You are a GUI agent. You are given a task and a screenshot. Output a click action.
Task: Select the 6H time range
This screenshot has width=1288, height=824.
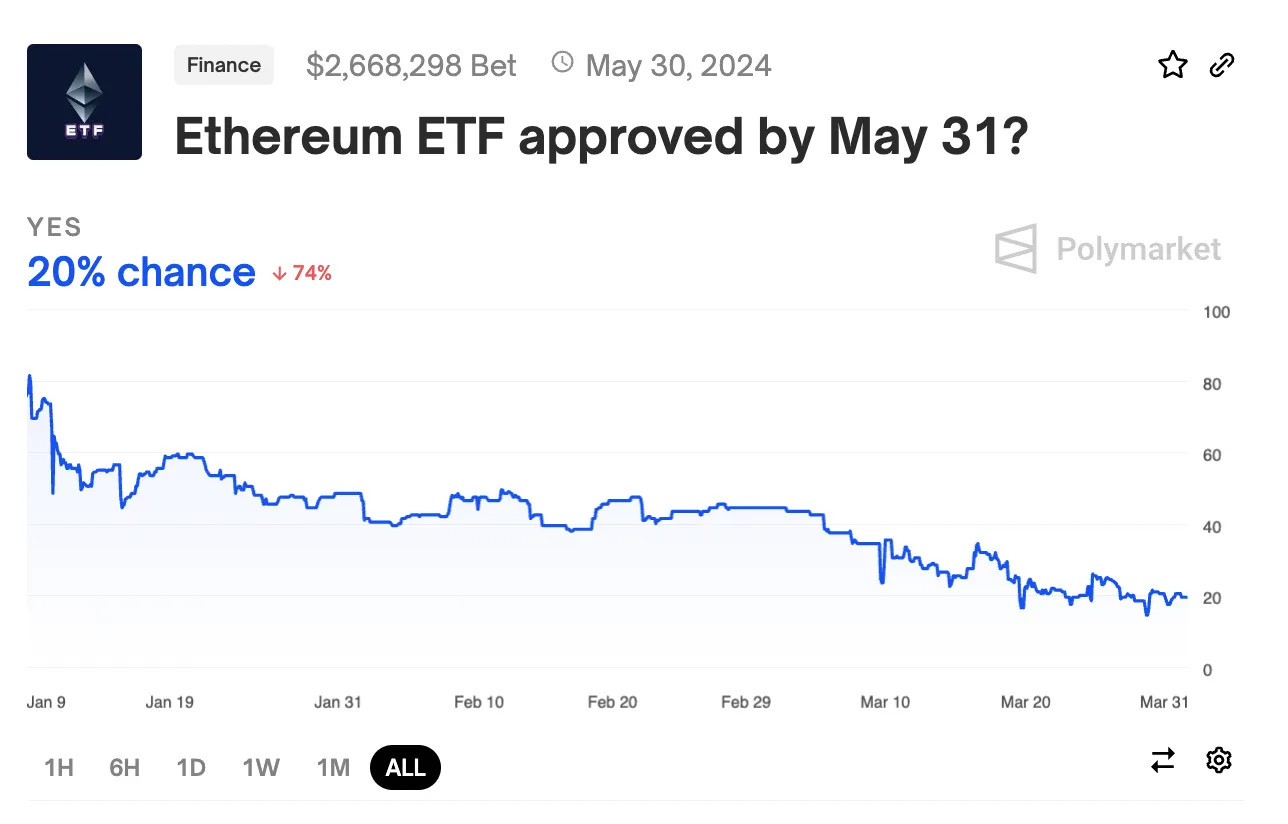125,768
